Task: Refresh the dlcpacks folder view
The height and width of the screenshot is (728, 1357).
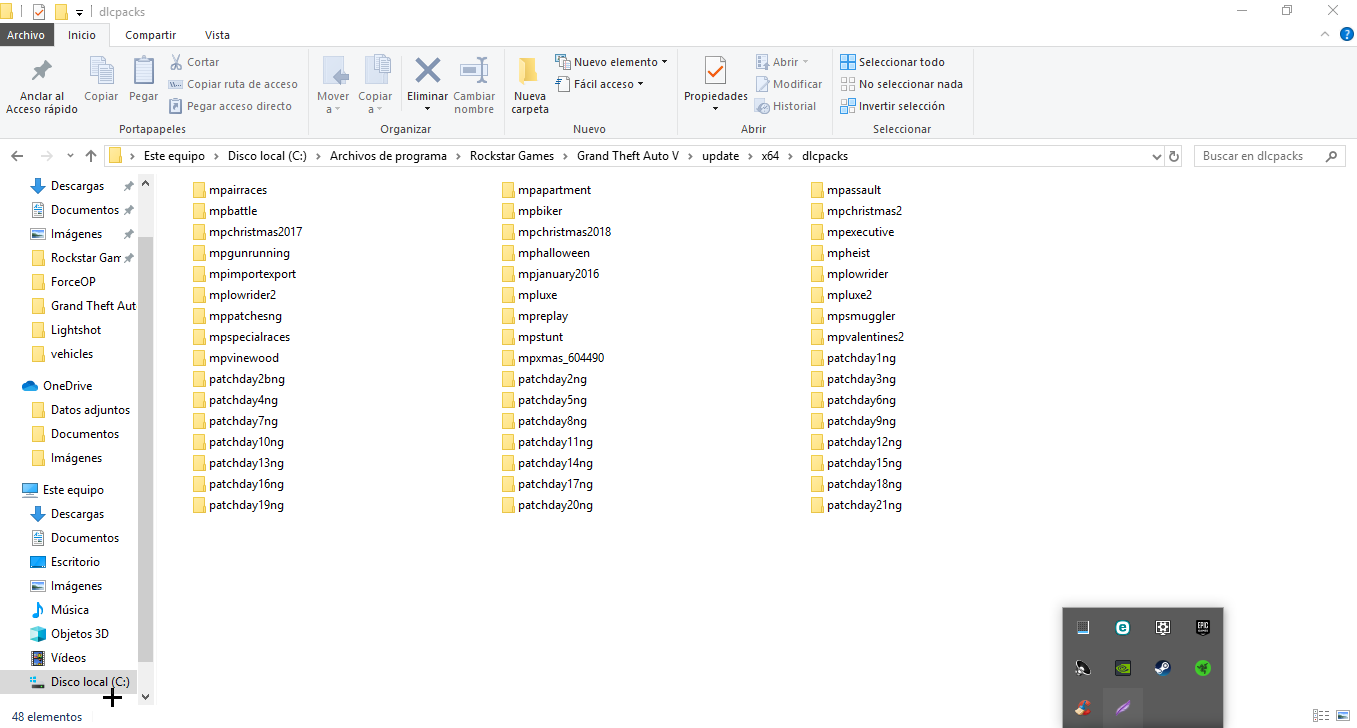Action: [x=1174, y=156]
